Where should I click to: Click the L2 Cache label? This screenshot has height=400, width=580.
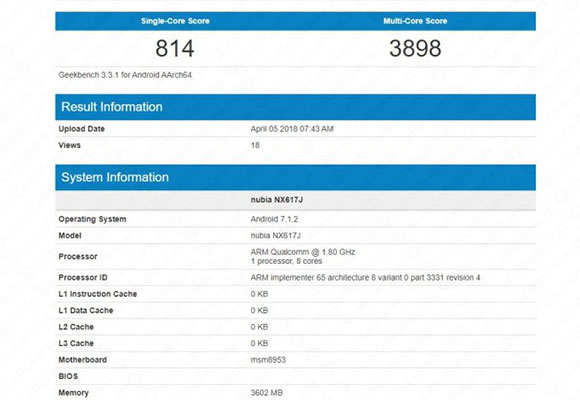[76, 327]
